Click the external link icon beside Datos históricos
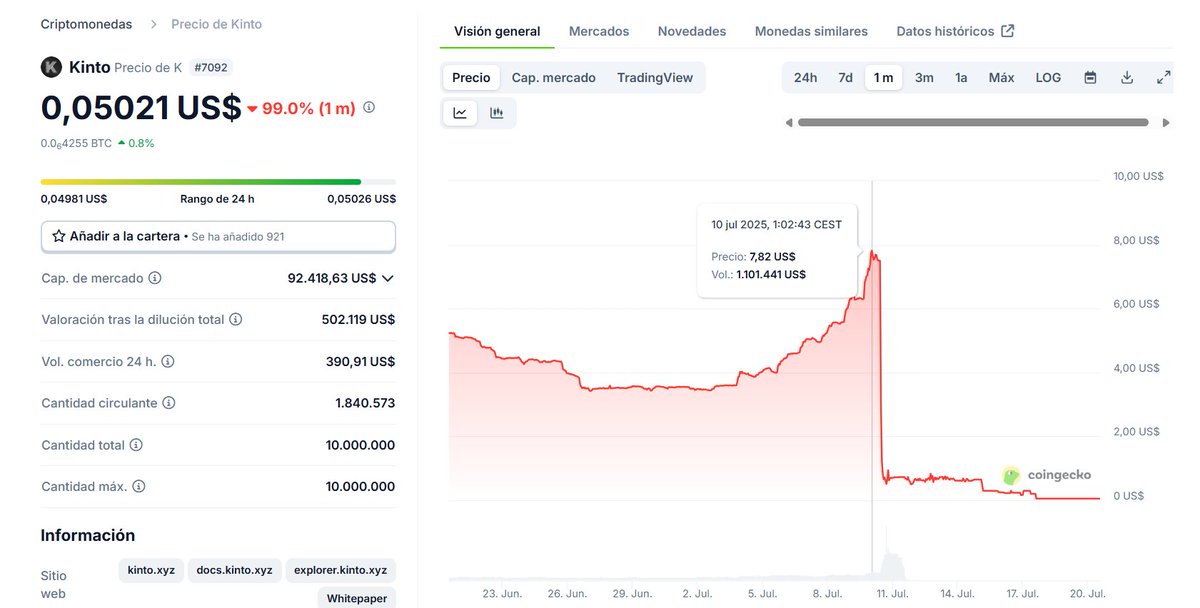The image size is (1200, 608). pyautogui.click(x=1008, y=31)
